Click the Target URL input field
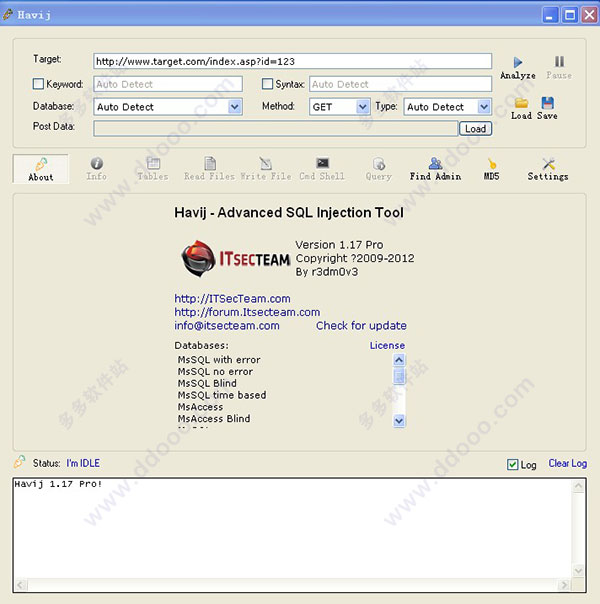This screenshot has width=600, height=604. [292, 61]
